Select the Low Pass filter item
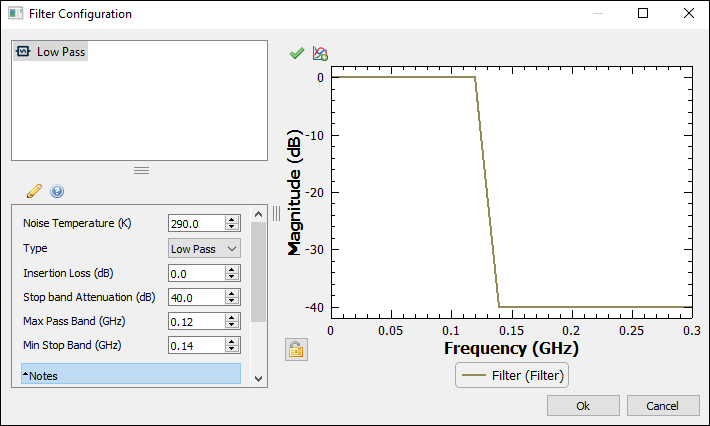The width and height of the screenshot is (710, 426). 50,52
